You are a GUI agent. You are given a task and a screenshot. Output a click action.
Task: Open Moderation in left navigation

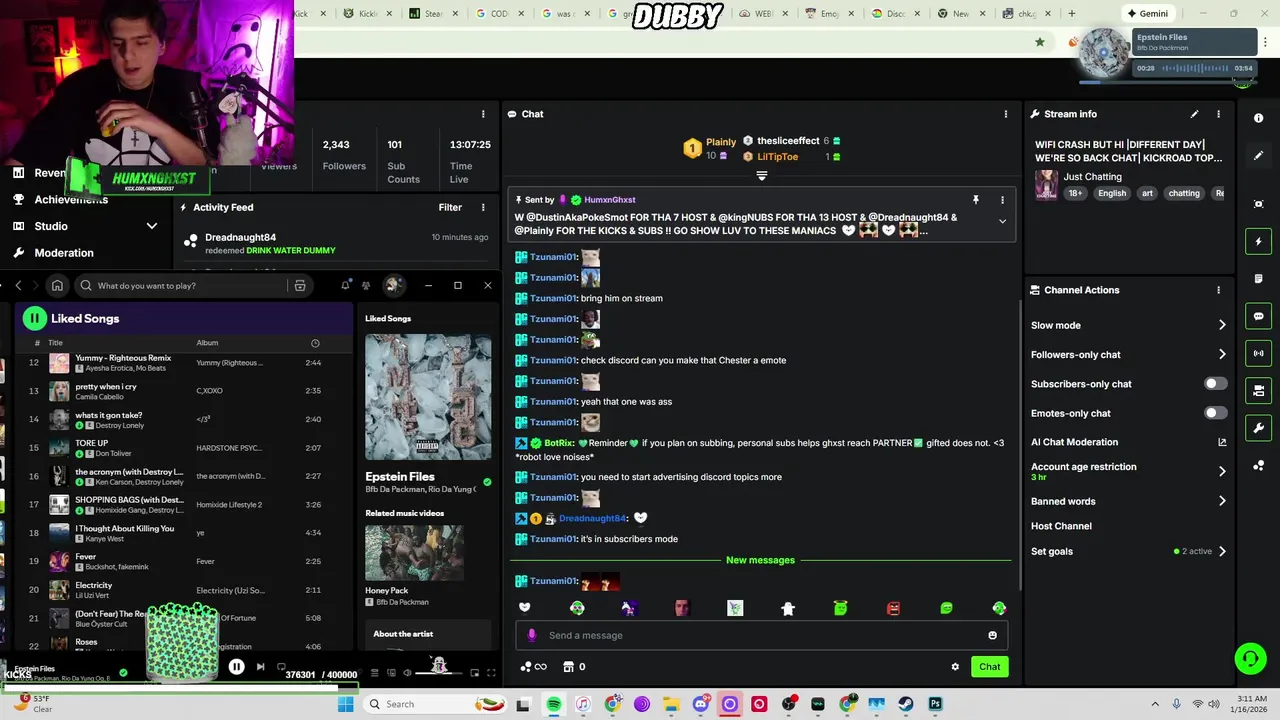[63, 253]
